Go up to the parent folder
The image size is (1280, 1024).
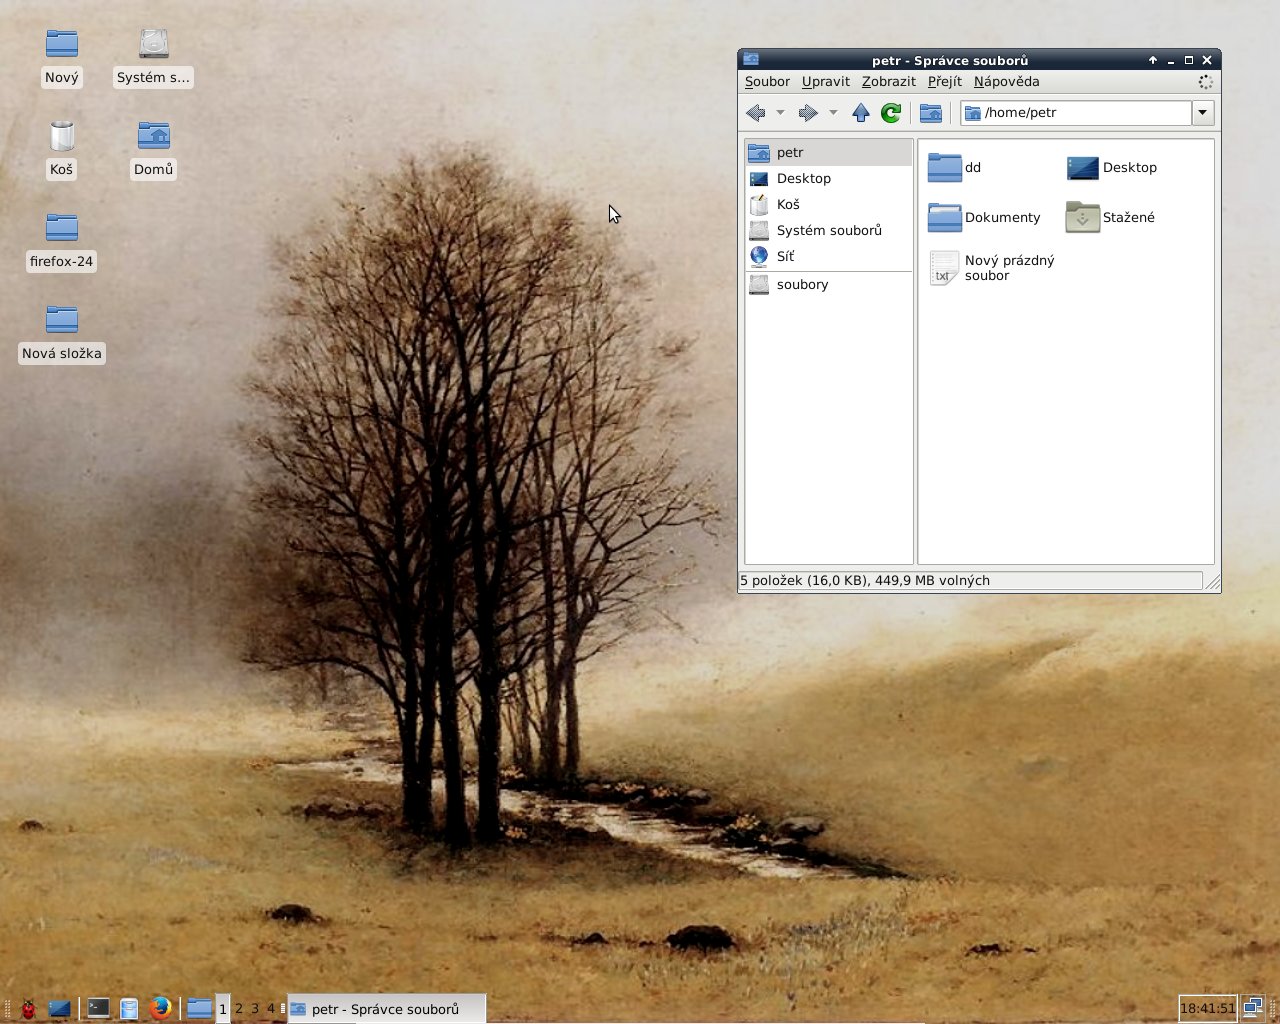pos(861,113)
